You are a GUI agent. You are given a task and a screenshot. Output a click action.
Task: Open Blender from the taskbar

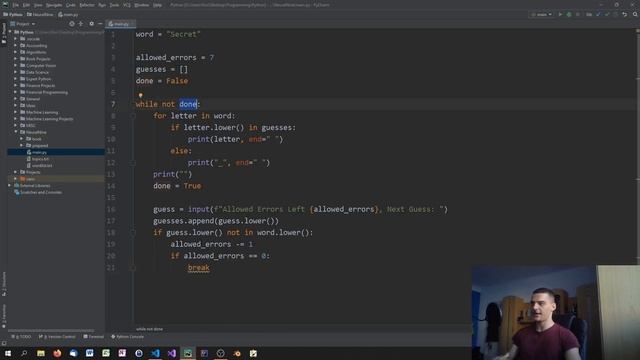[237, 353]
